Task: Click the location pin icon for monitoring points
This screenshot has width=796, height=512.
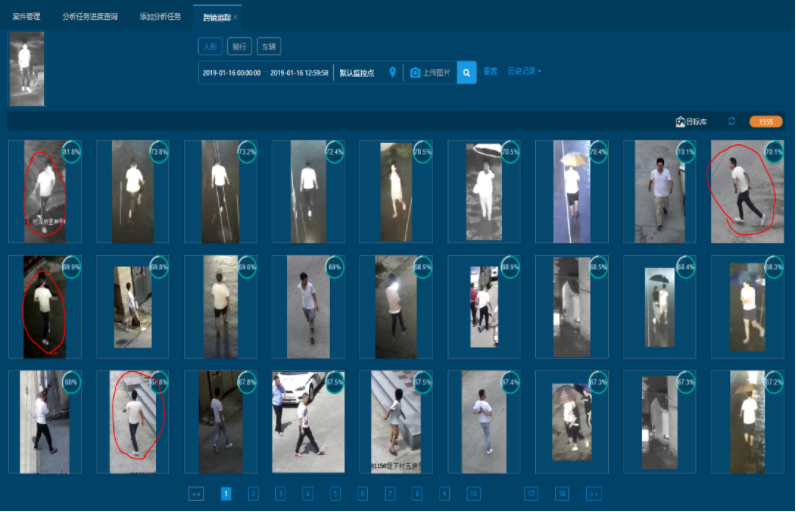Action: tap(393, 73)
